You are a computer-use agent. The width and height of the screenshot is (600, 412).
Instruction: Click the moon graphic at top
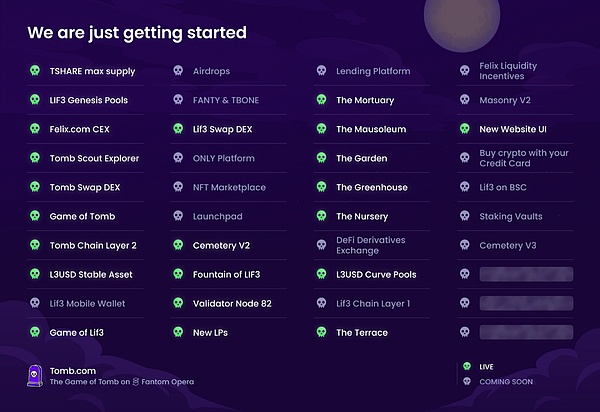point(462,21)
